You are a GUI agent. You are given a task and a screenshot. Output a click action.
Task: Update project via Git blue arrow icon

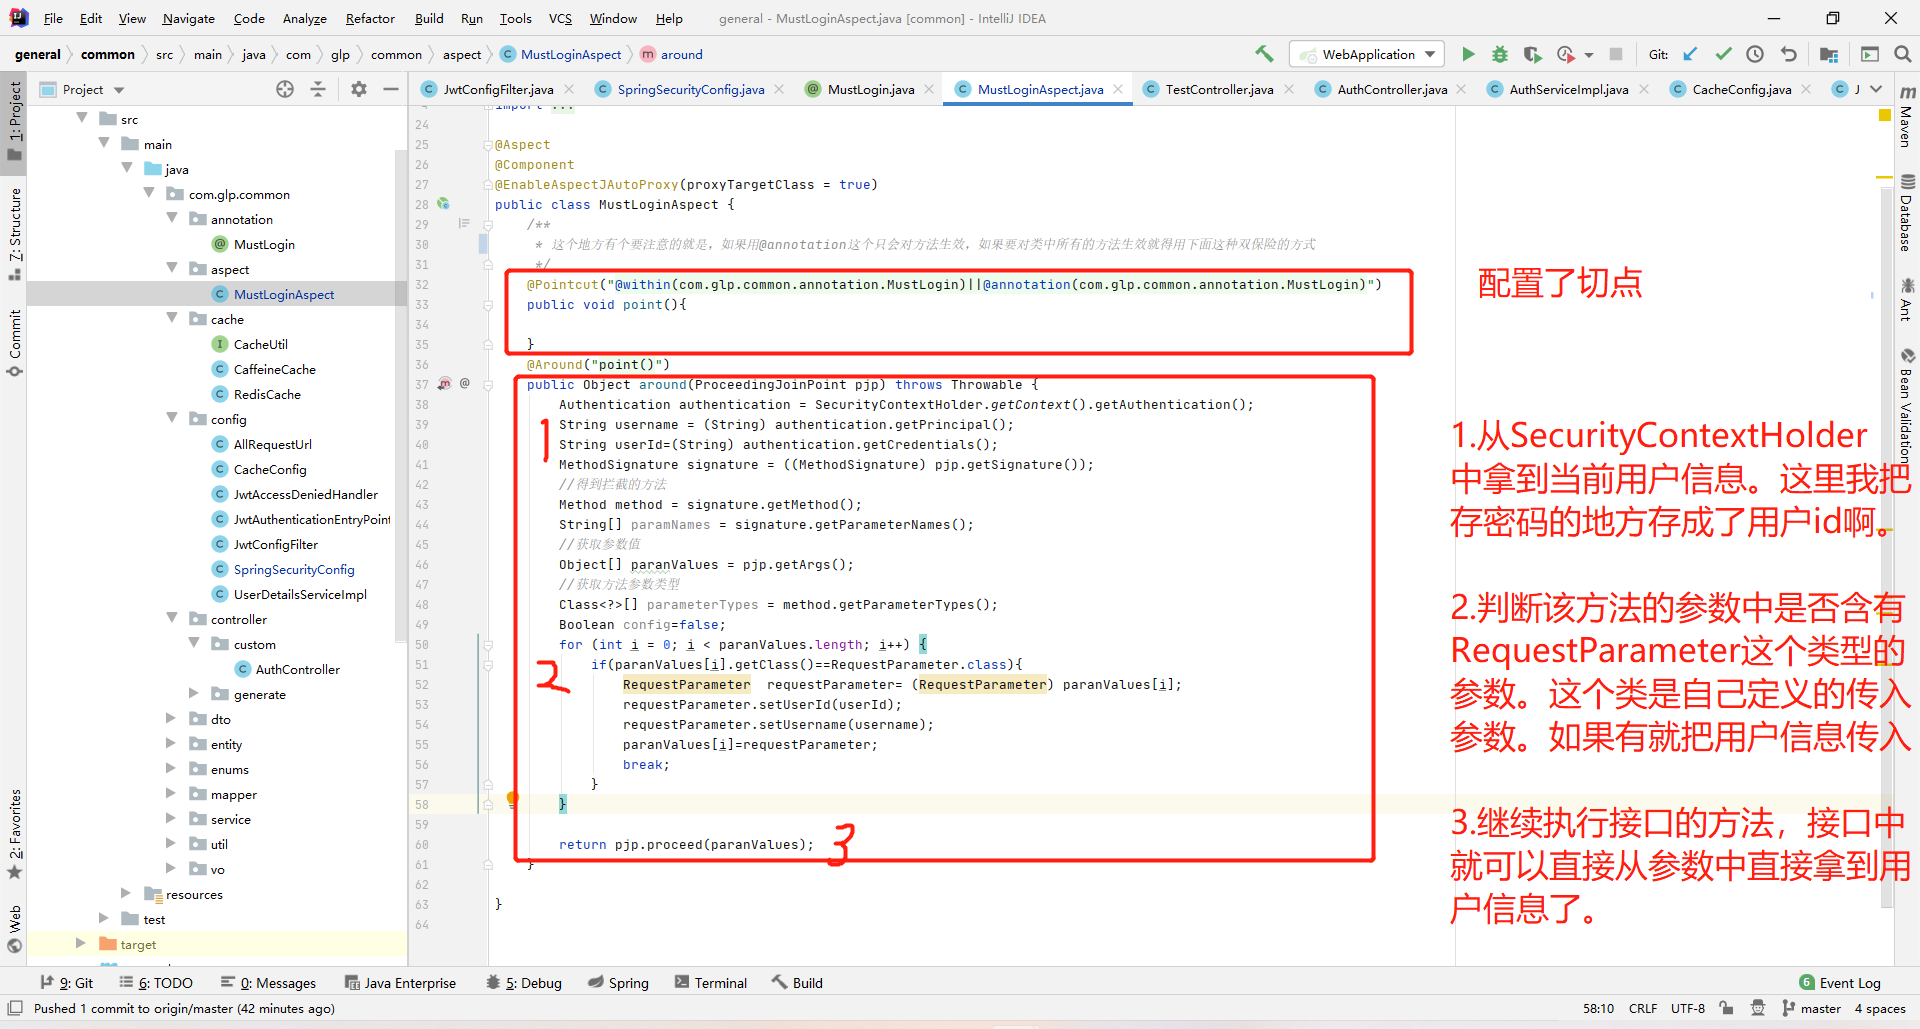[1690, 54]
